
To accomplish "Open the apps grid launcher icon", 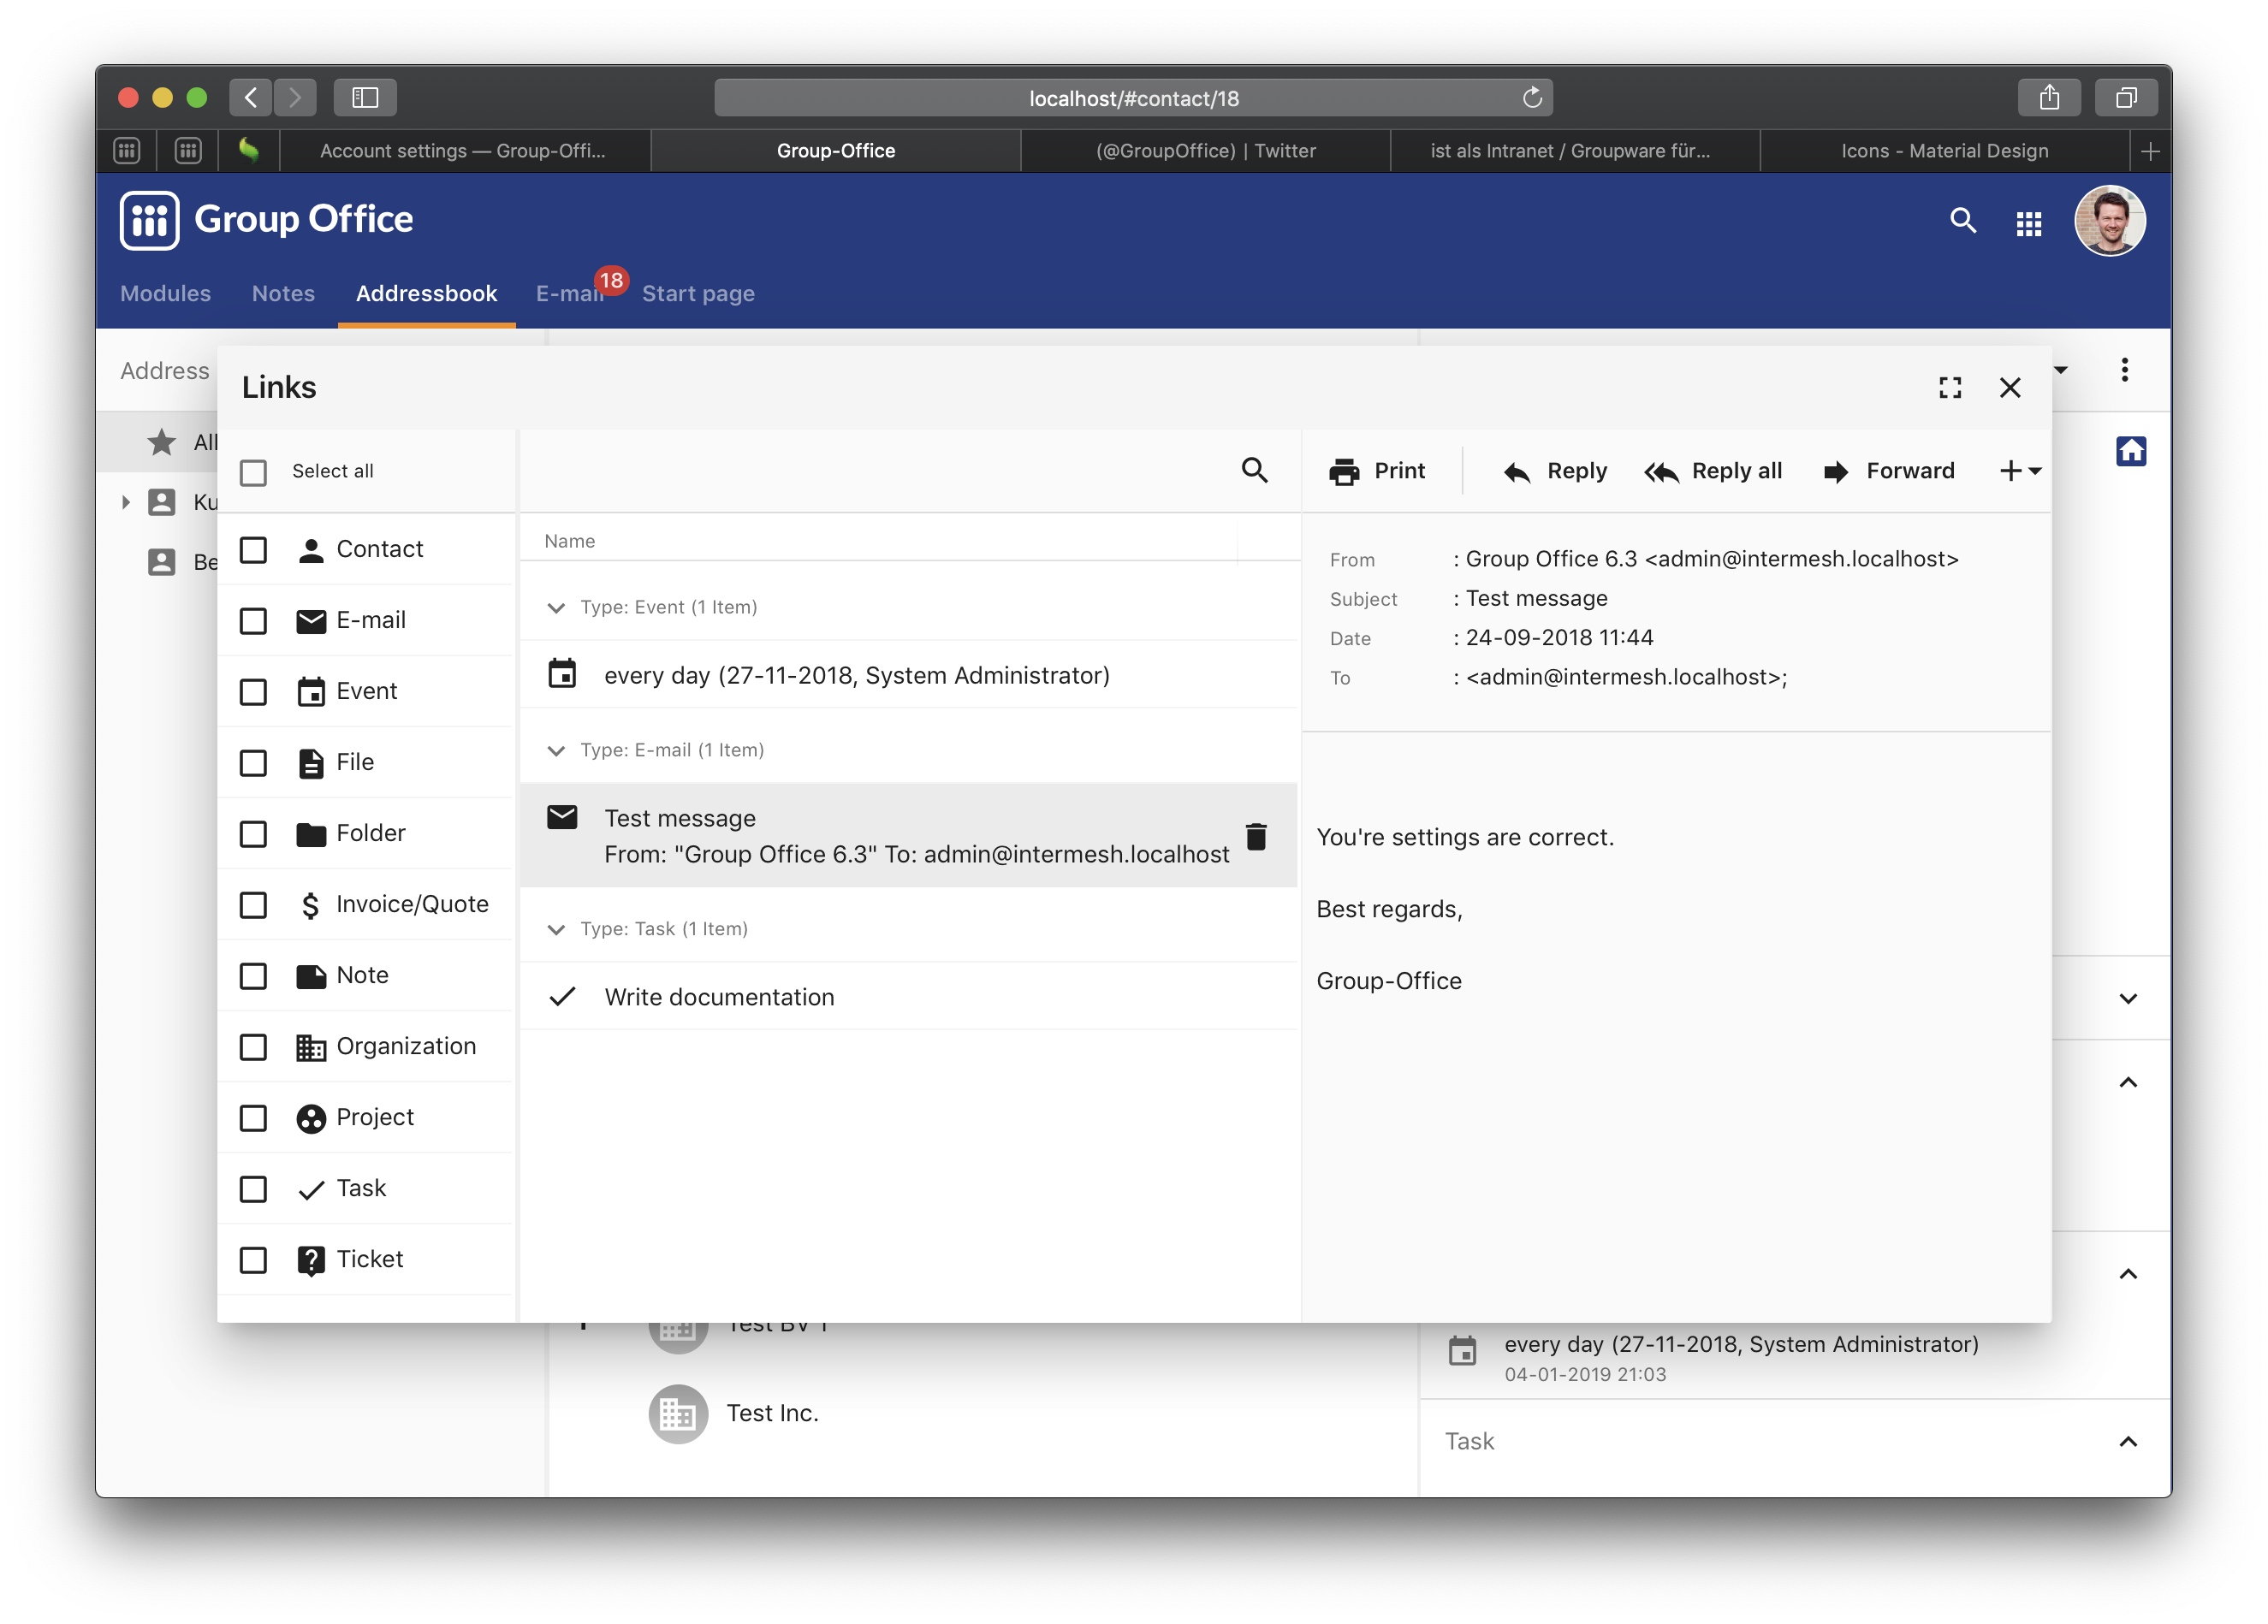I will click(2028, 224).
